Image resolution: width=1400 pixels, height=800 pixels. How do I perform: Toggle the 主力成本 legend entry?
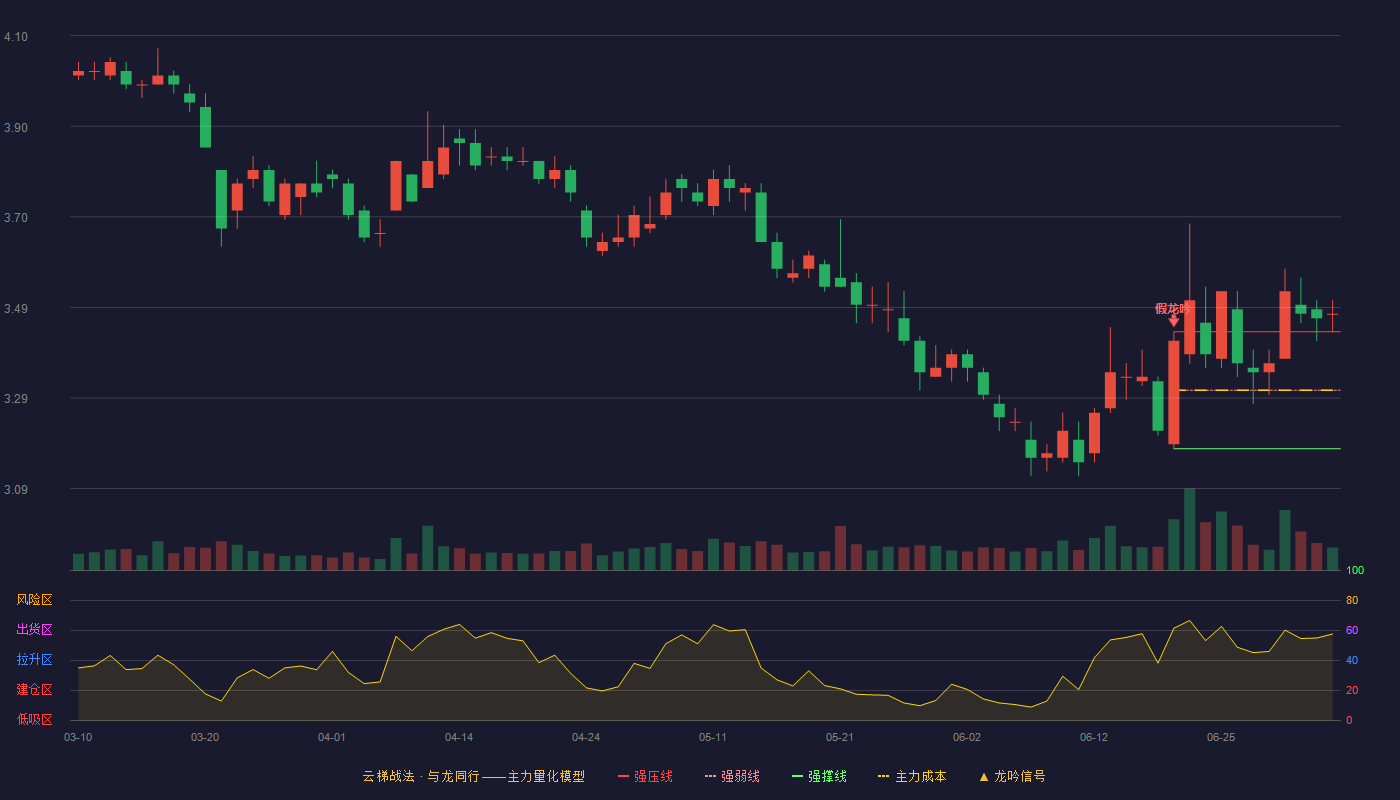(x=912, y=776)
